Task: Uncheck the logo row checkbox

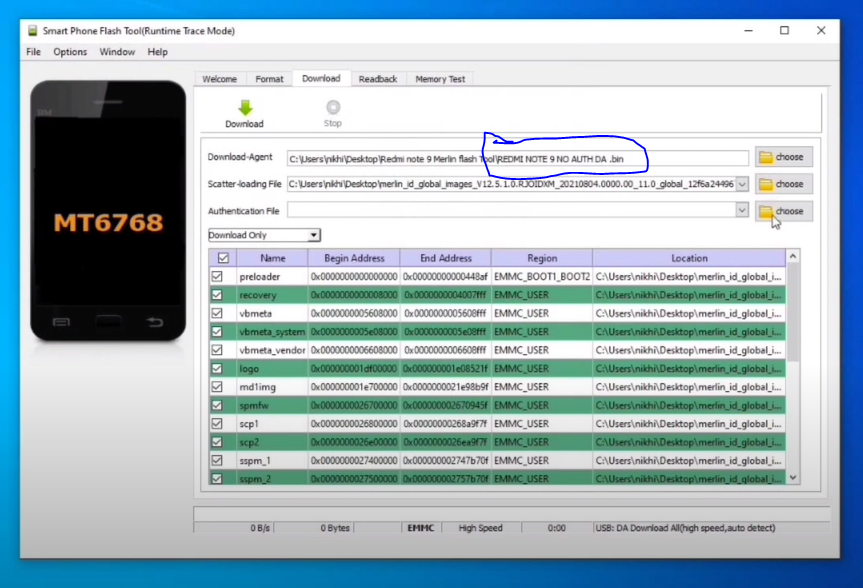Action: pos(217,368)
